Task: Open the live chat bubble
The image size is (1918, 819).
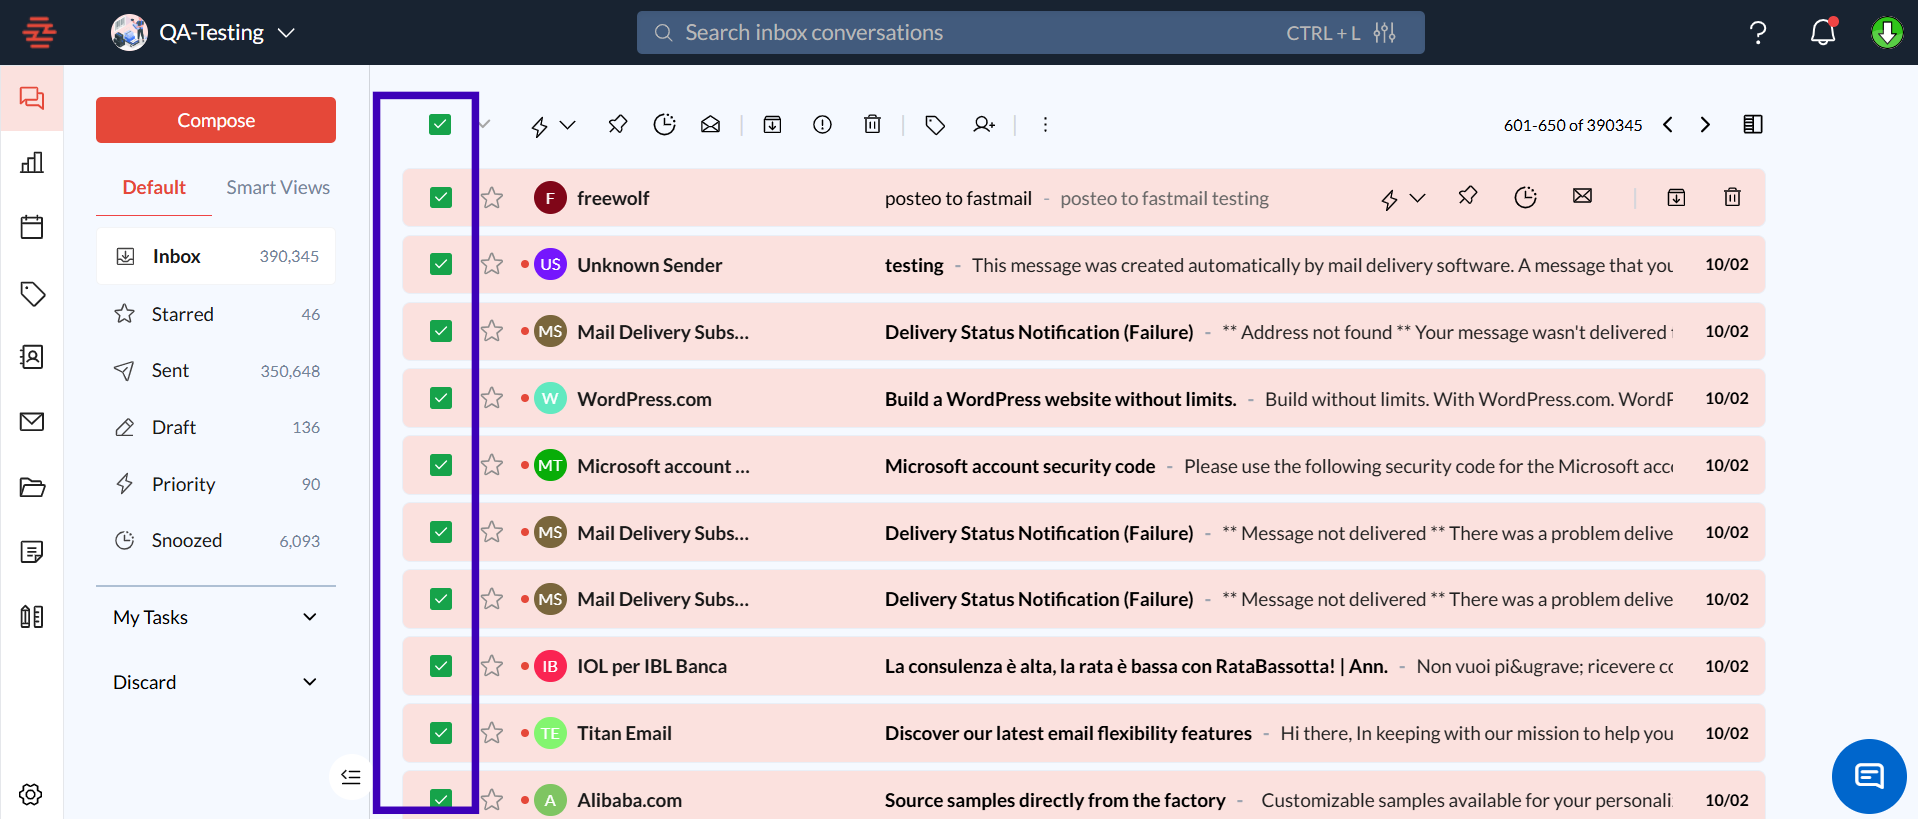Action: click(1868, 776)
